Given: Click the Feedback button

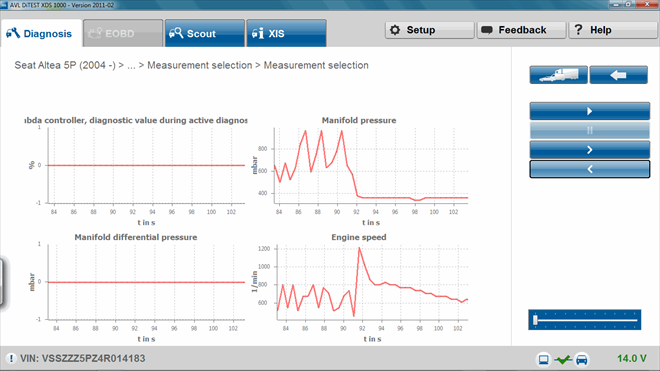Looking at the screenshot, I should coord(521,30).
